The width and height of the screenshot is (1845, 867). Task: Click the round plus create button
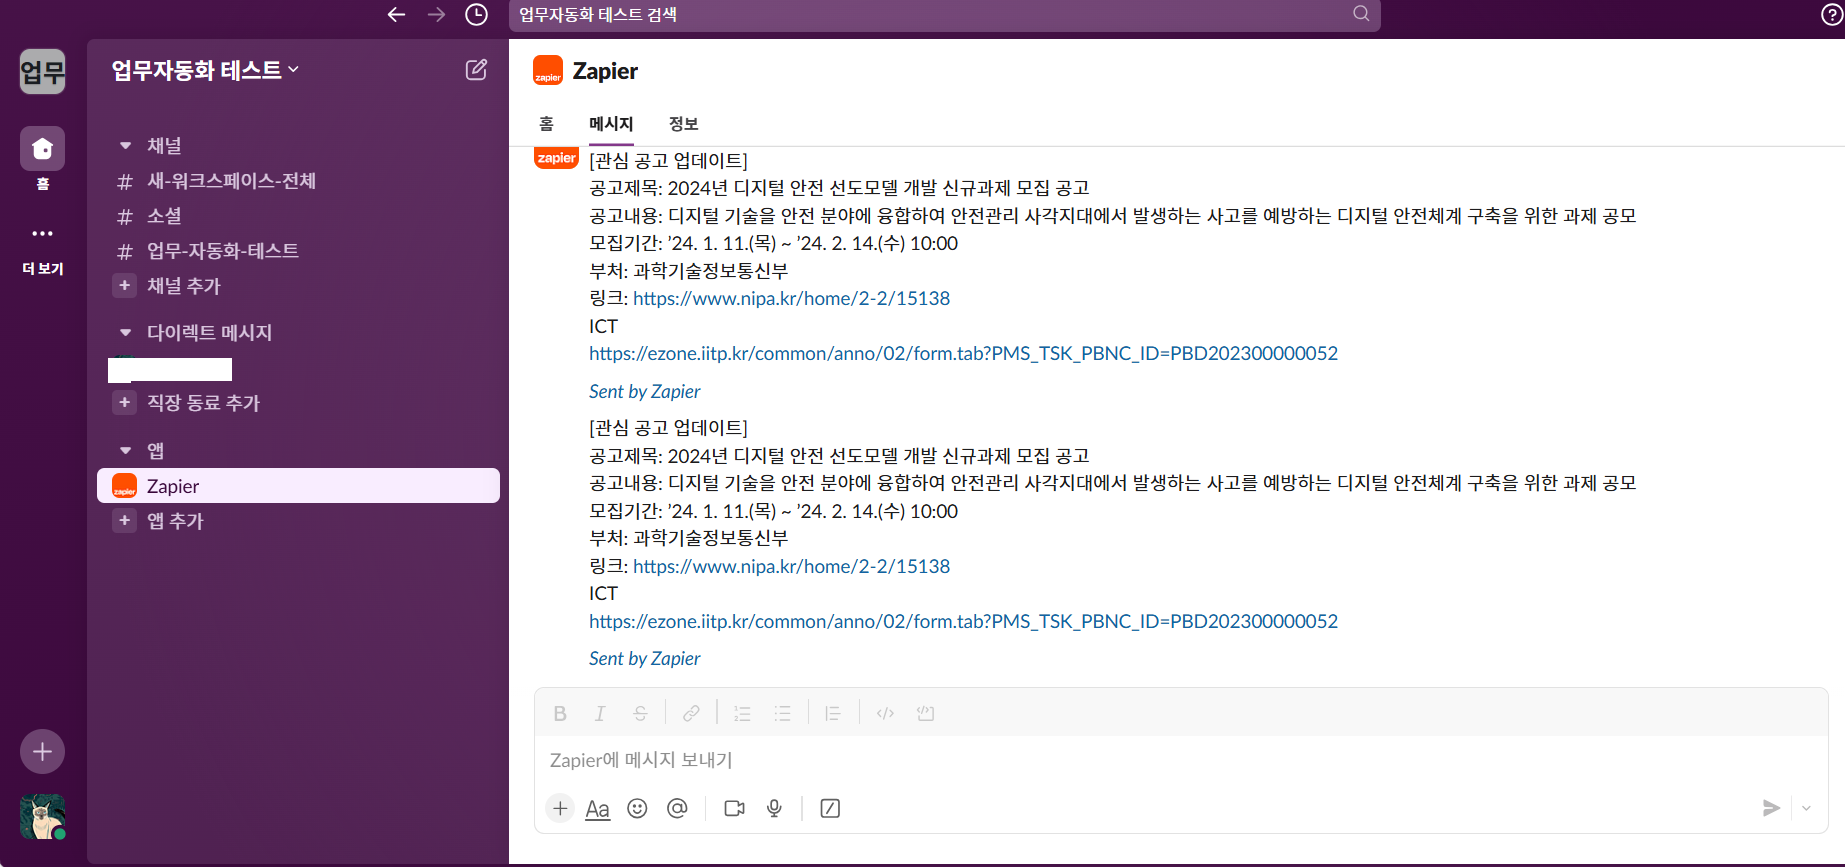(42, 751)
